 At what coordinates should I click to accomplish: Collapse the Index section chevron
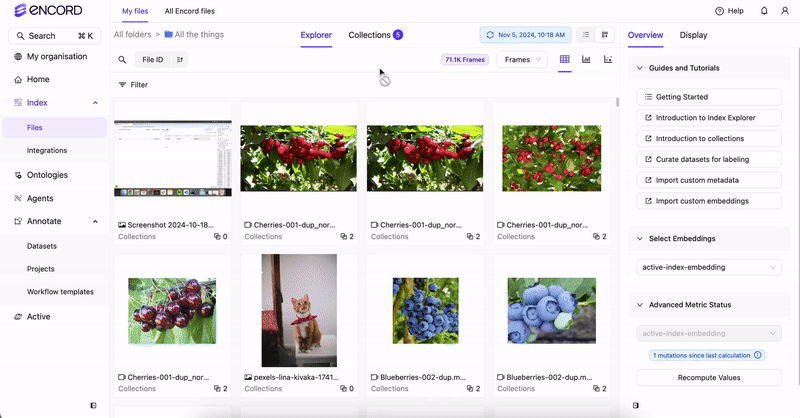point(95,103)
